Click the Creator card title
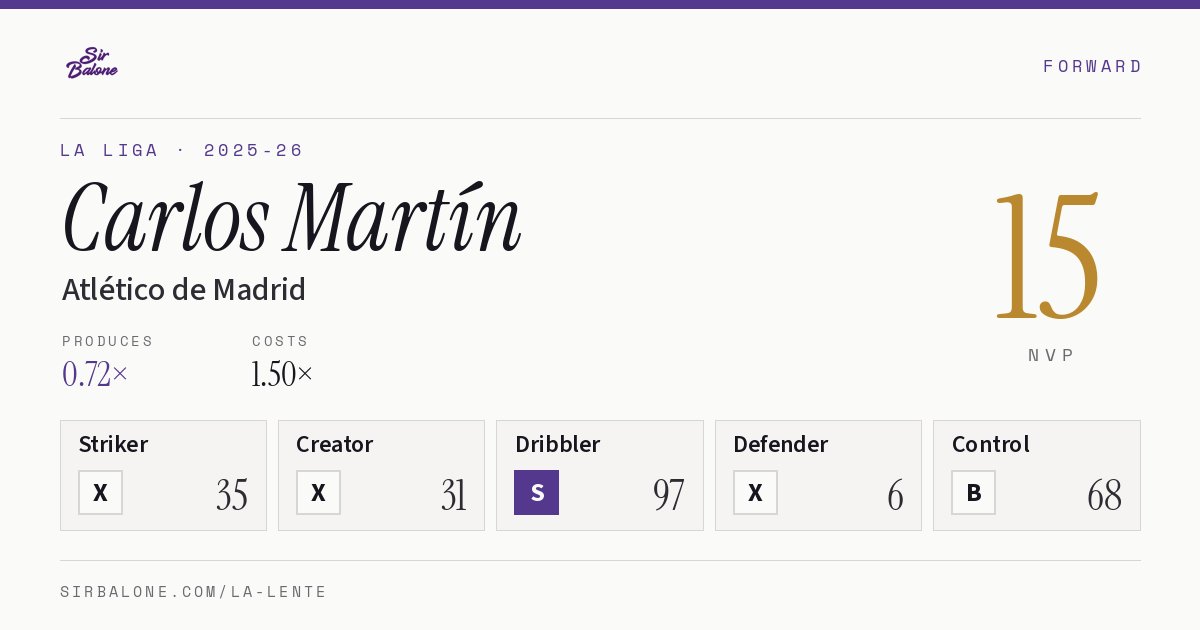The height and width of the screenshot is (630, 1200). (335, 444)
